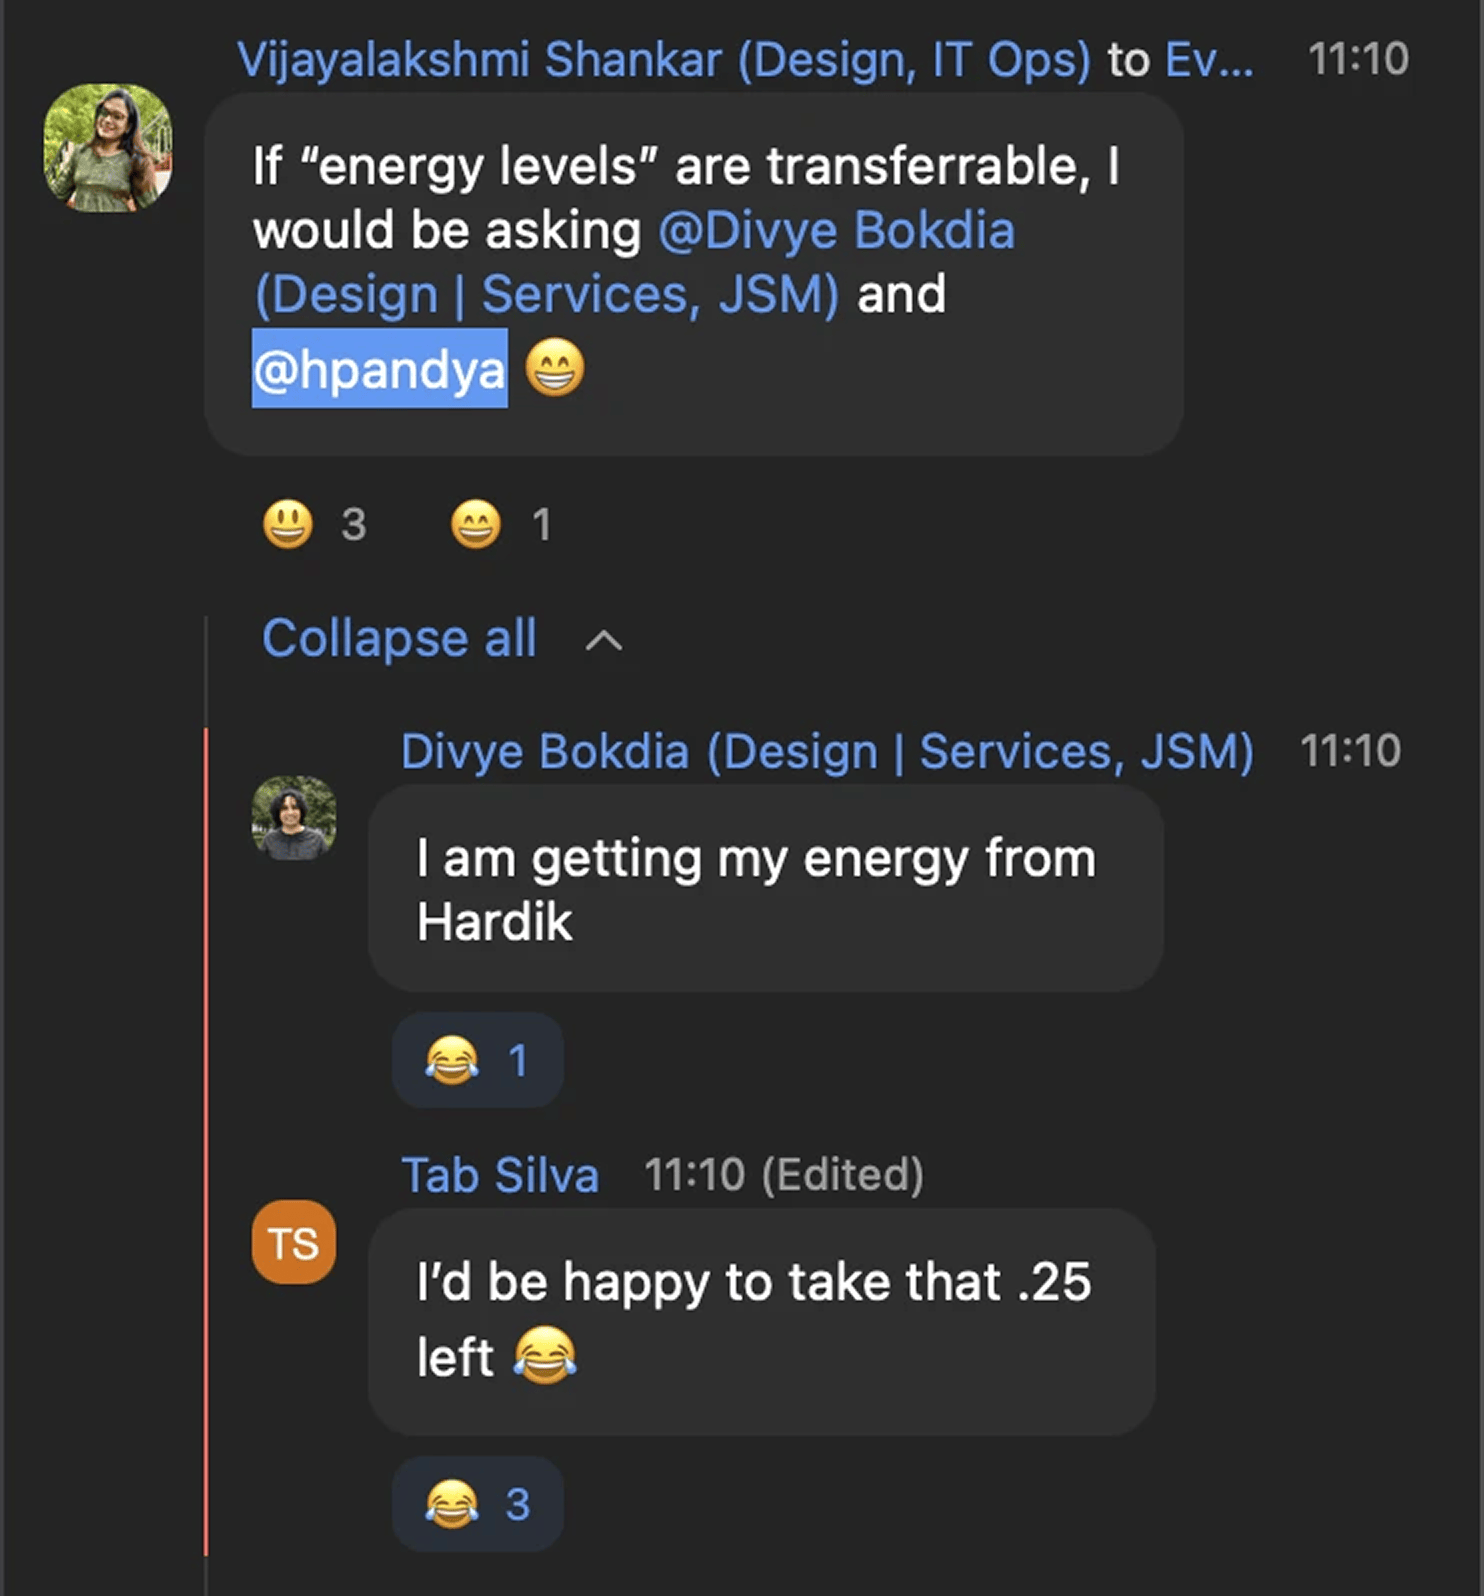Select the Tab Silva sender name
Viewport: 1484px width, 1596px height.
point(499,1175)
